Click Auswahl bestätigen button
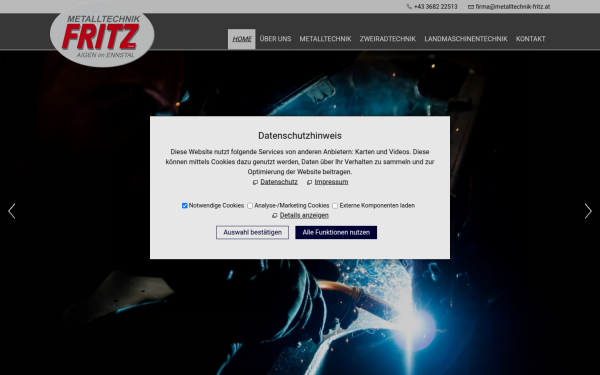The image size is (600, 375). point(252,233)
